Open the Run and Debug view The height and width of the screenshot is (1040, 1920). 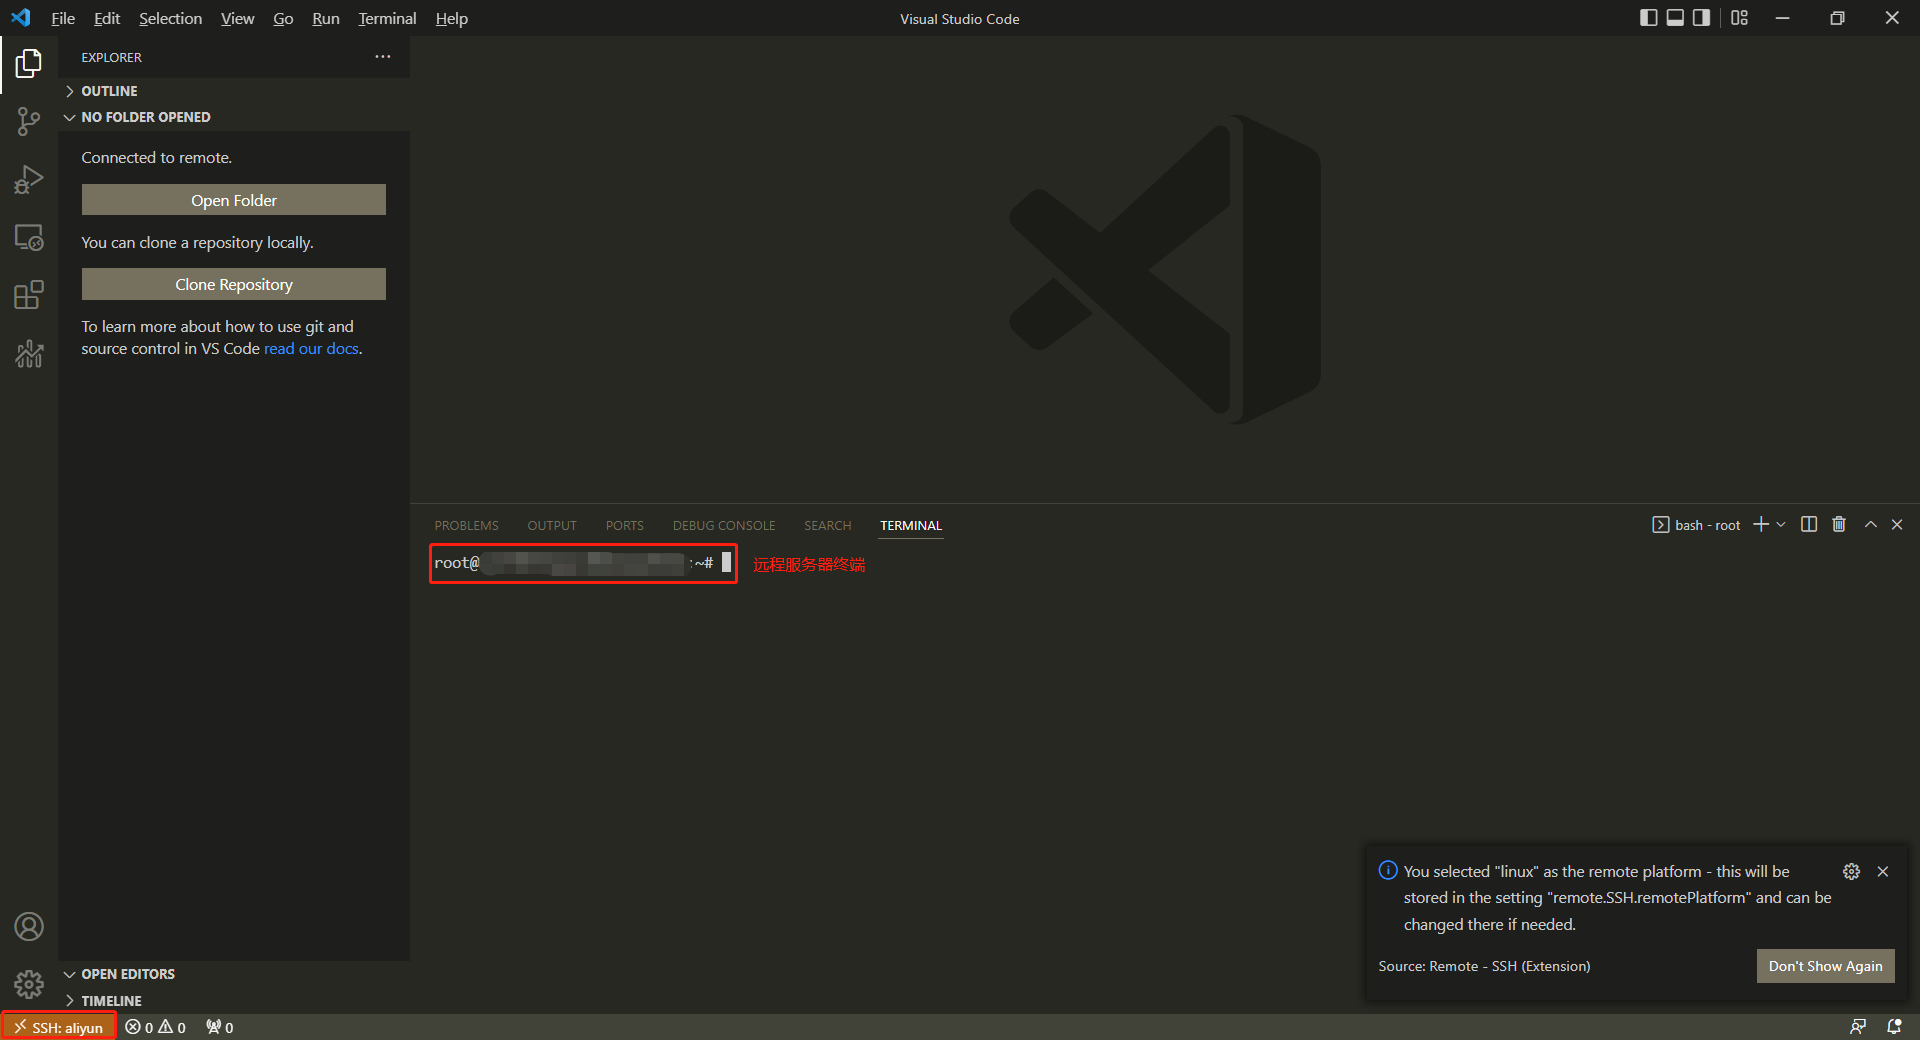pyautogui.click(x=29, y=180)
